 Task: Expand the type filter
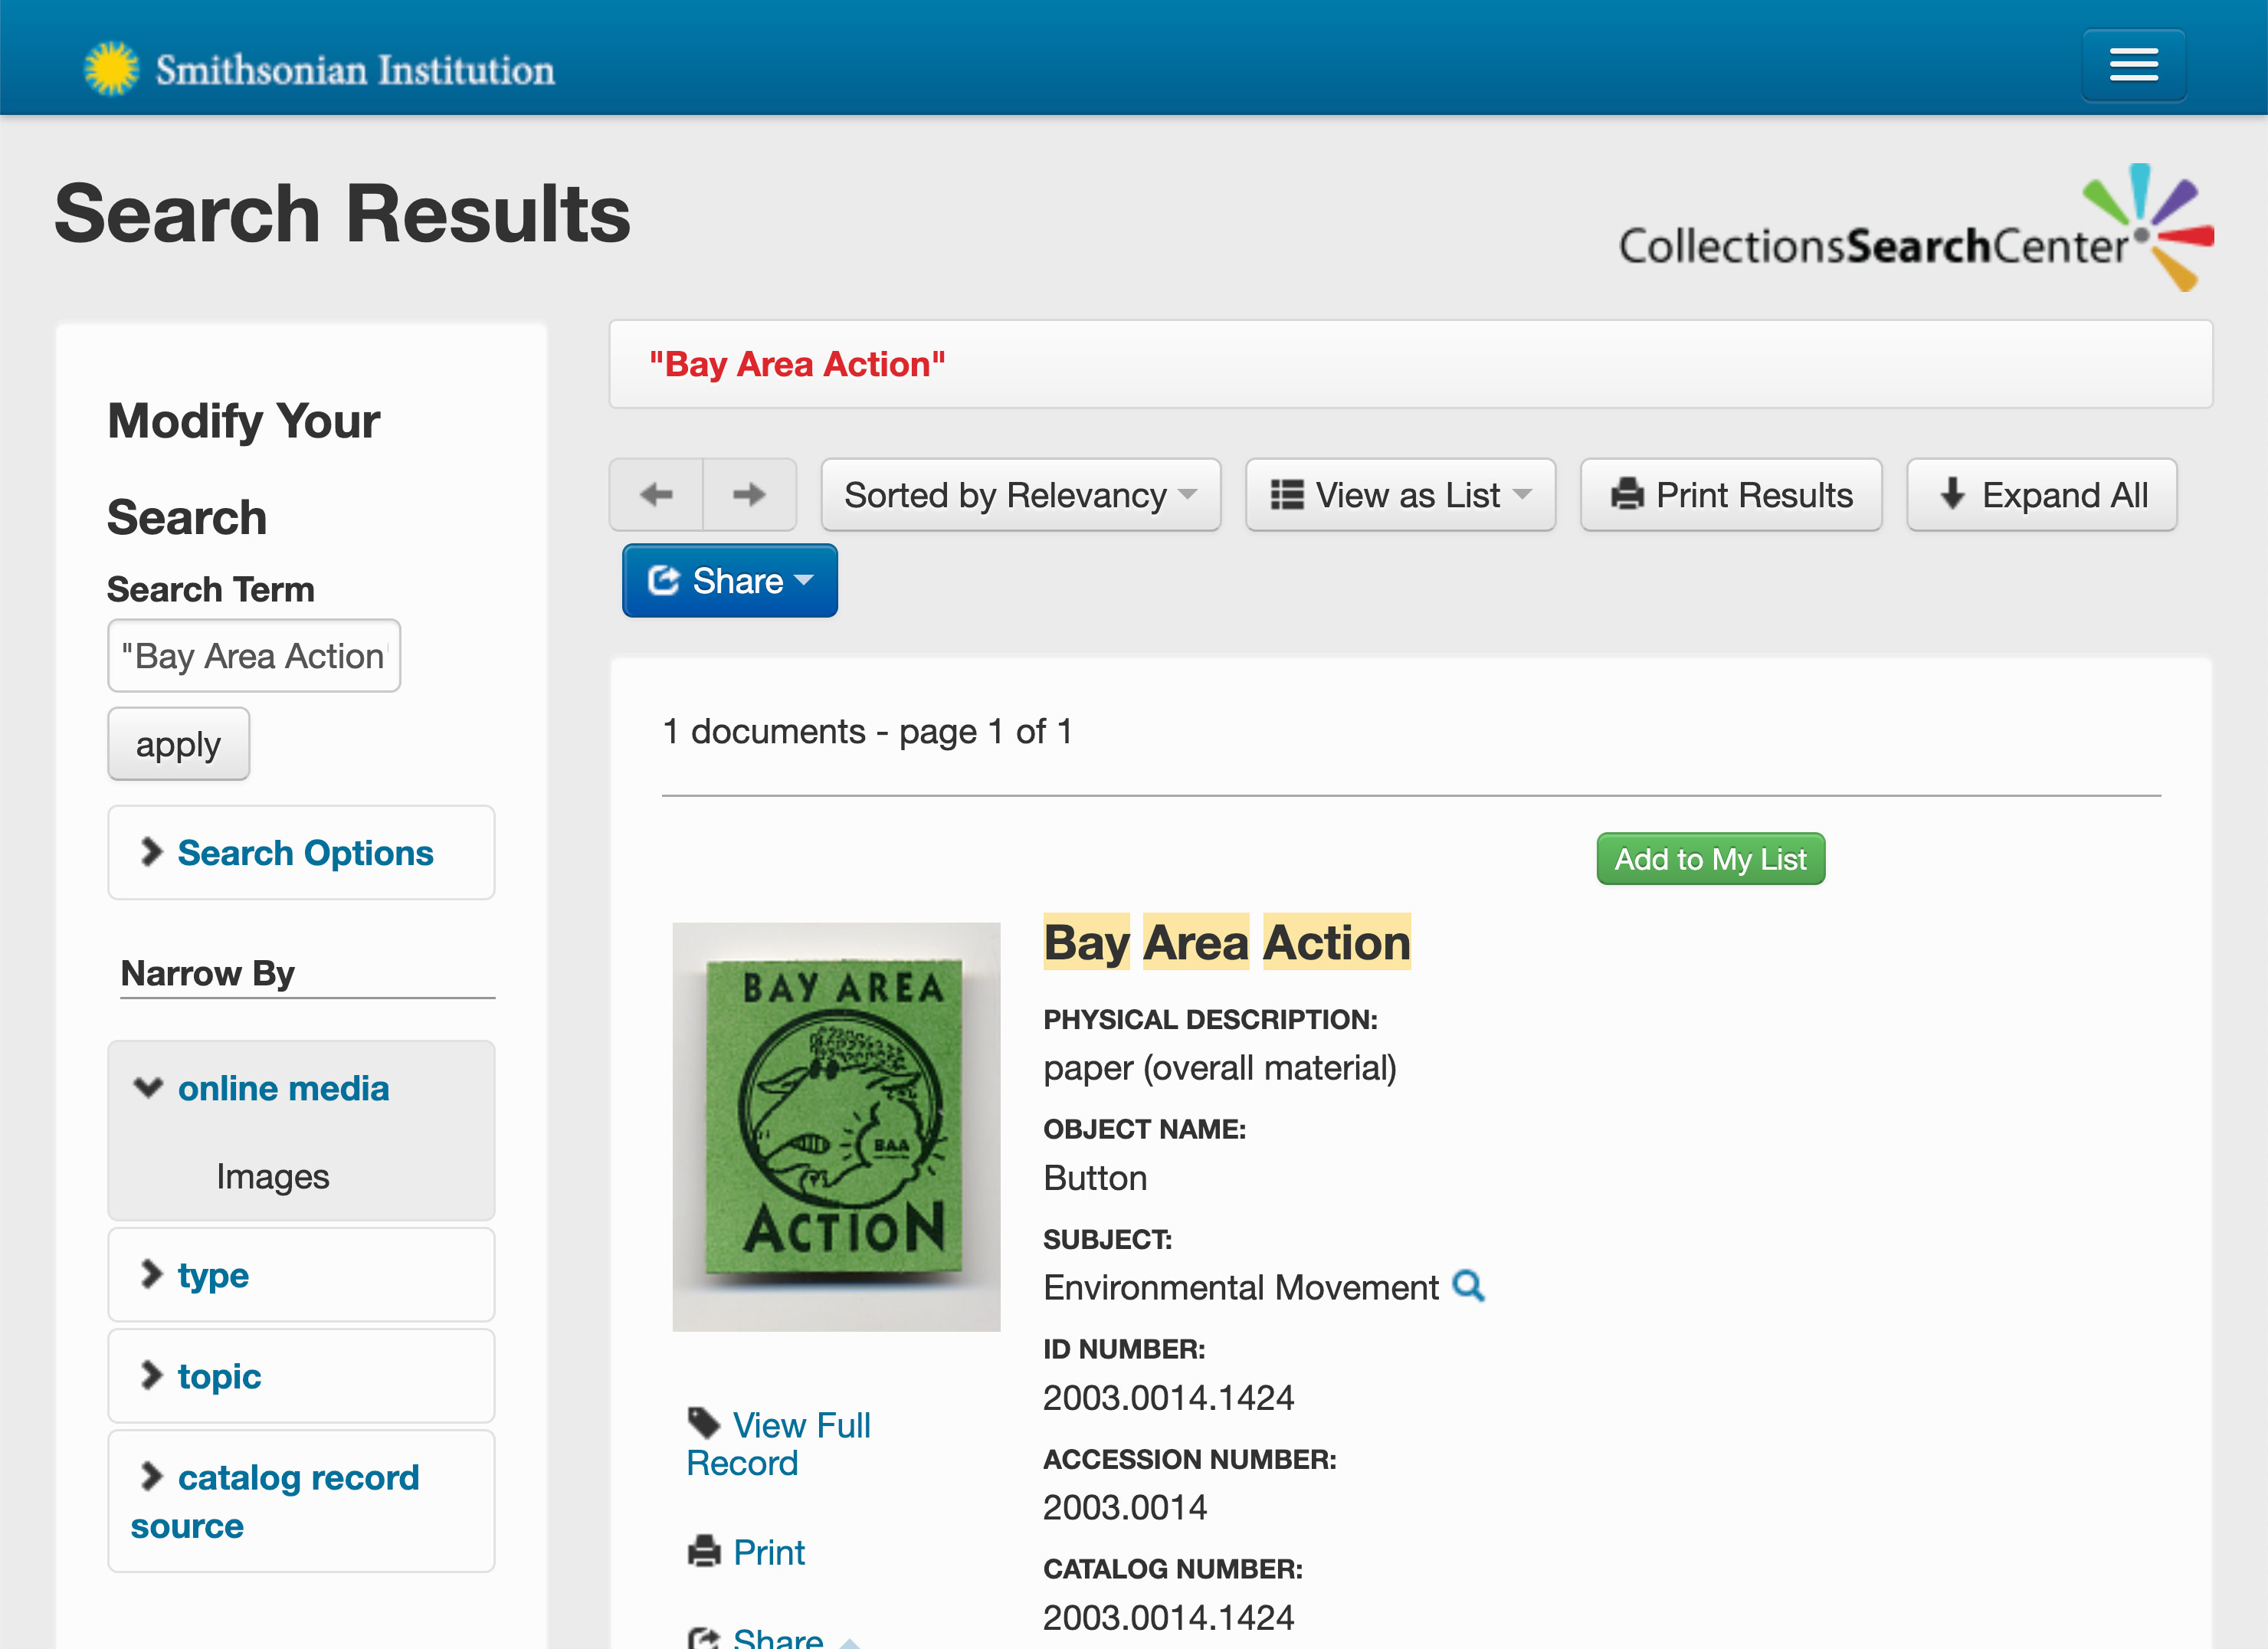[x=212, y=1275]
